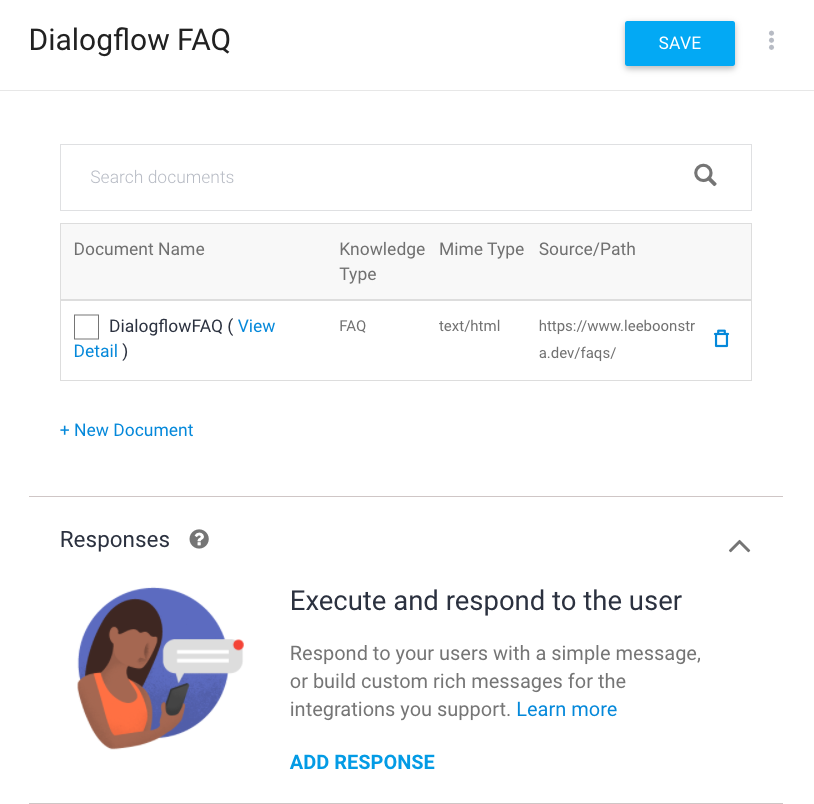Image resolution: width=814 pixels, height=804 pixels.
Task: Click the Source/Path column header
Action: coord(587,249)
